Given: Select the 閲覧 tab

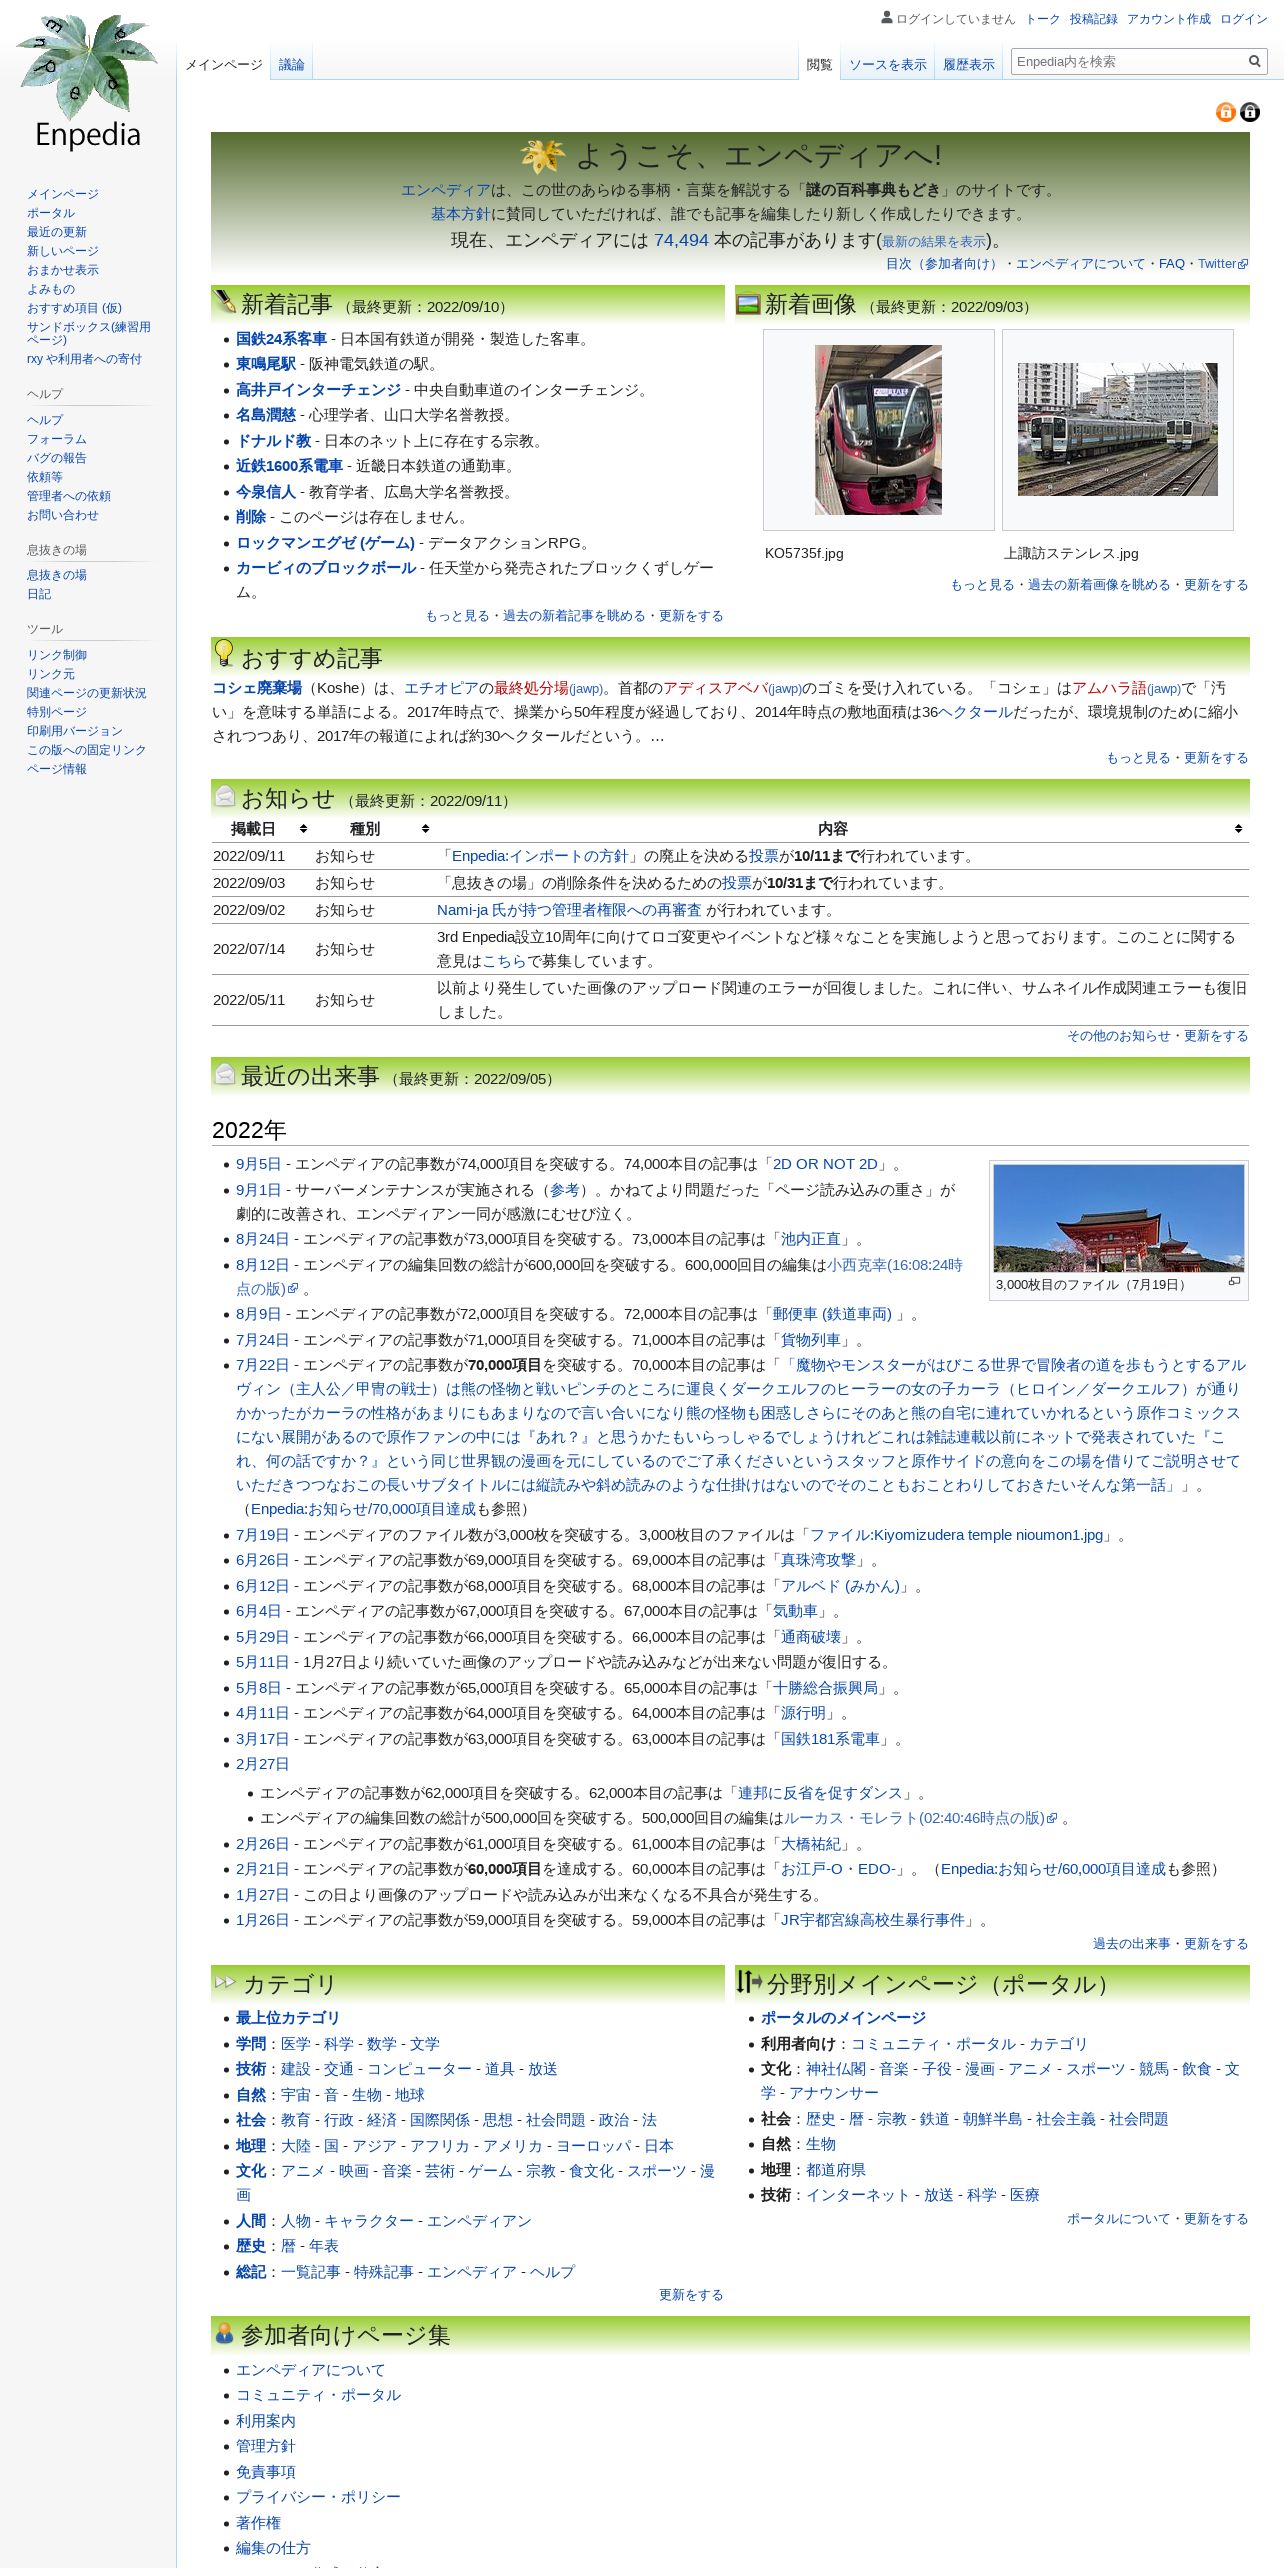Looking at the screenshot, I should 819,65.
